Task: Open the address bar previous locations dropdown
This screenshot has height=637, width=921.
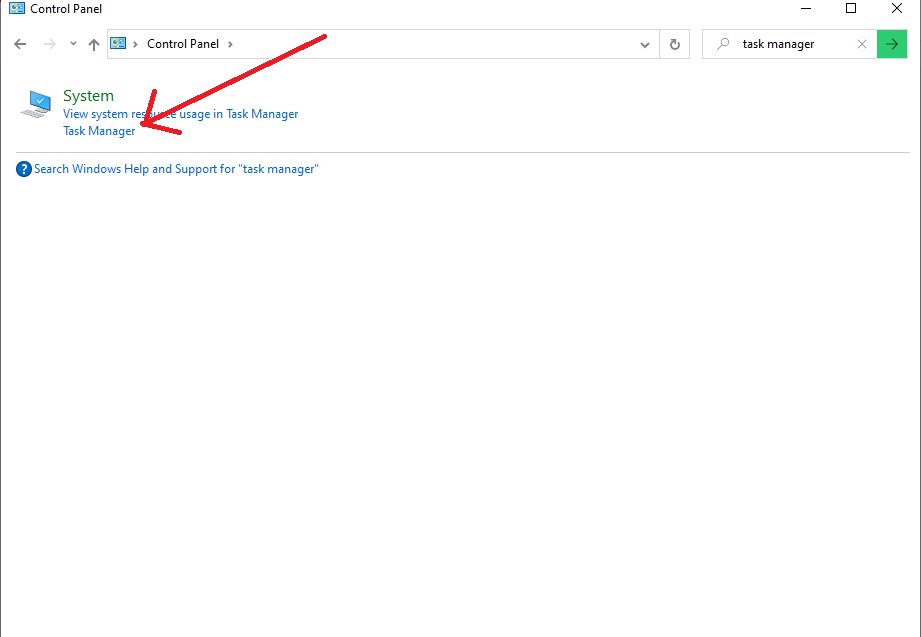Action: pyautogui.click(x=645, y=44)
